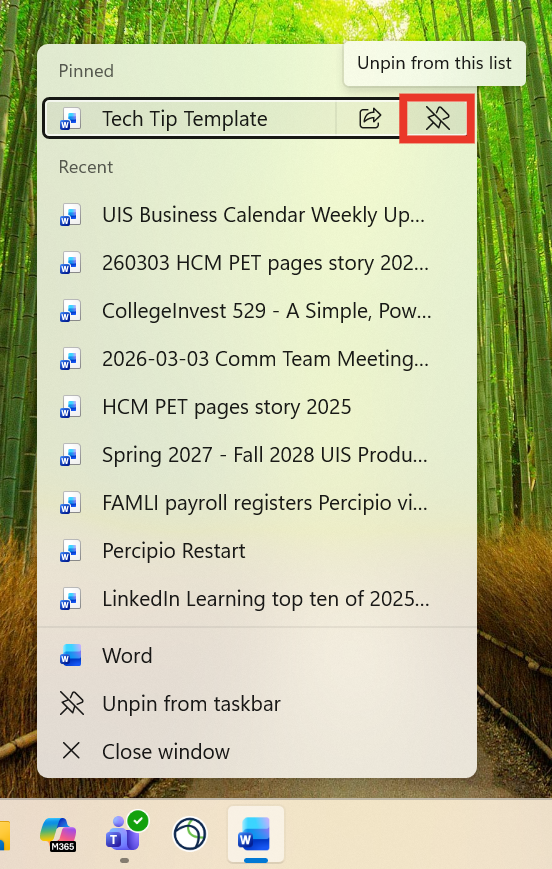Click the circular globe app taskbar icon

coord(190,834)
